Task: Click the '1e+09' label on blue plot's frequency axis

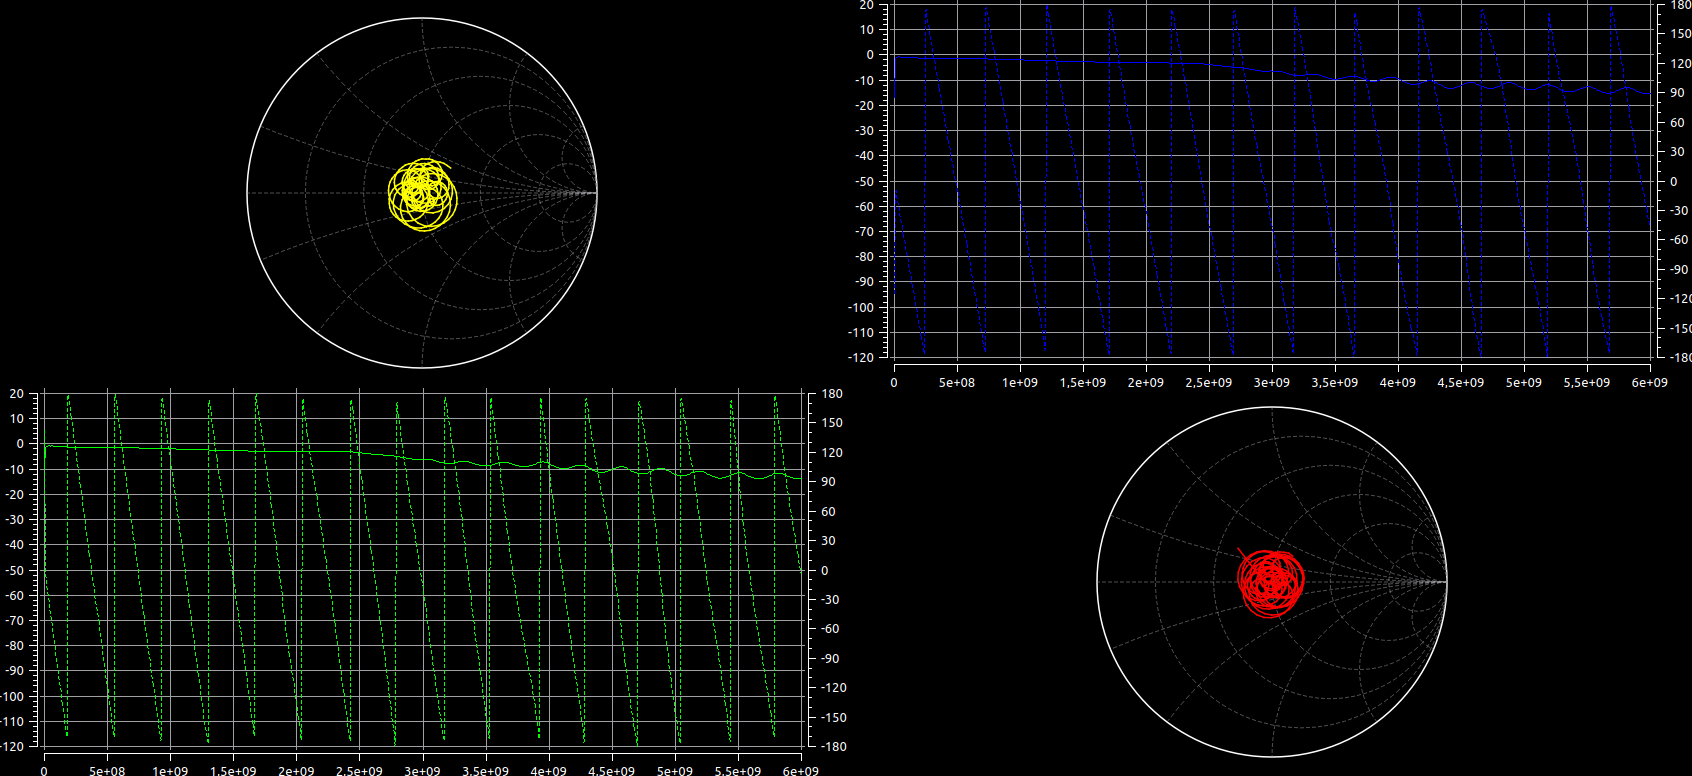Action: [1020, 383]
